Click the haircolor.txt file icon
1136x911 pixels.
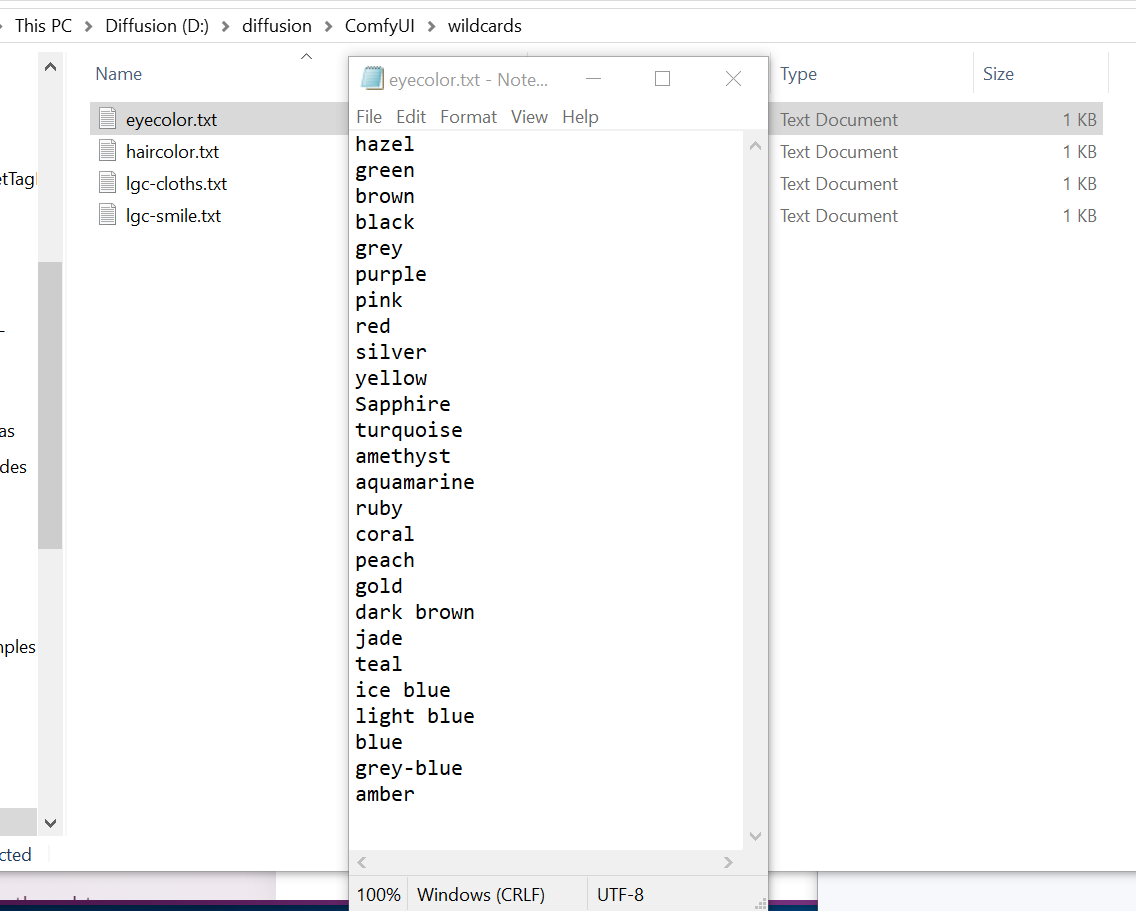[x=107, y=151]
